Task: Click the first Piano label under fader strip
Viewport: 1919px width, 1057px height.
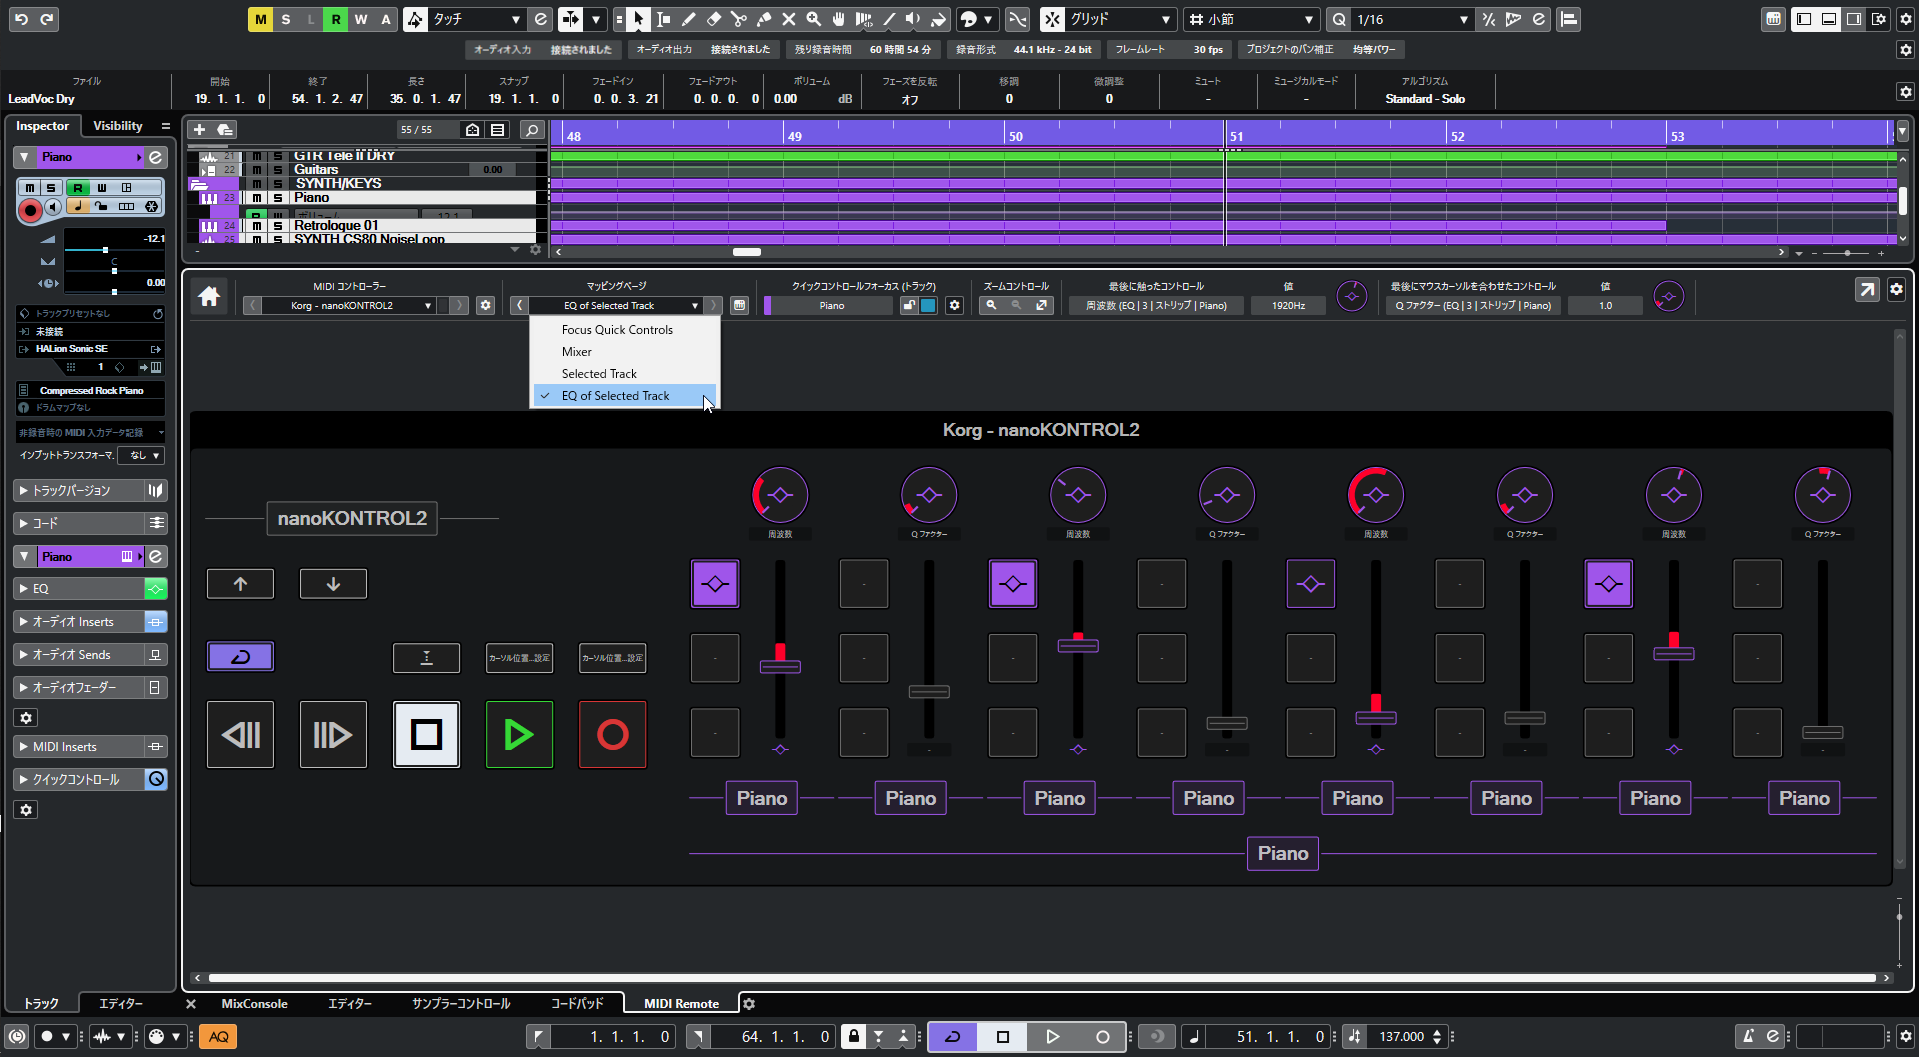Action: click(762, 798)
